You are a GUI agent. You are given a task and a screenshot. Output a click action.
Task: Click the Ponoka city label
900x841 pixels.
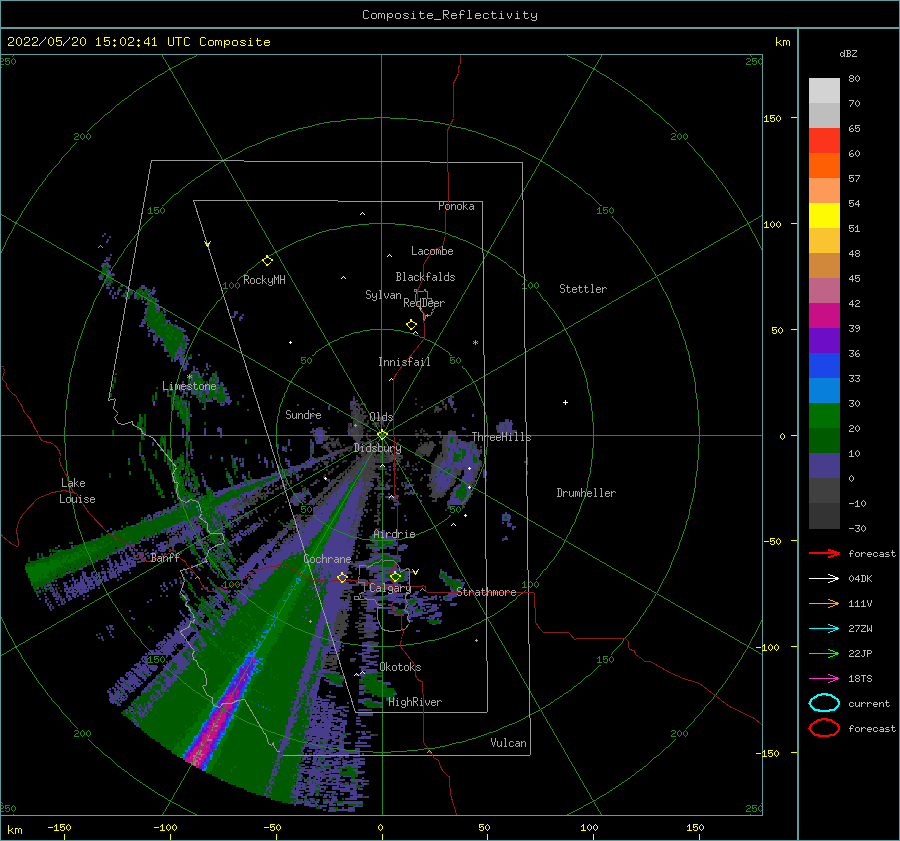tap(456, 206)
